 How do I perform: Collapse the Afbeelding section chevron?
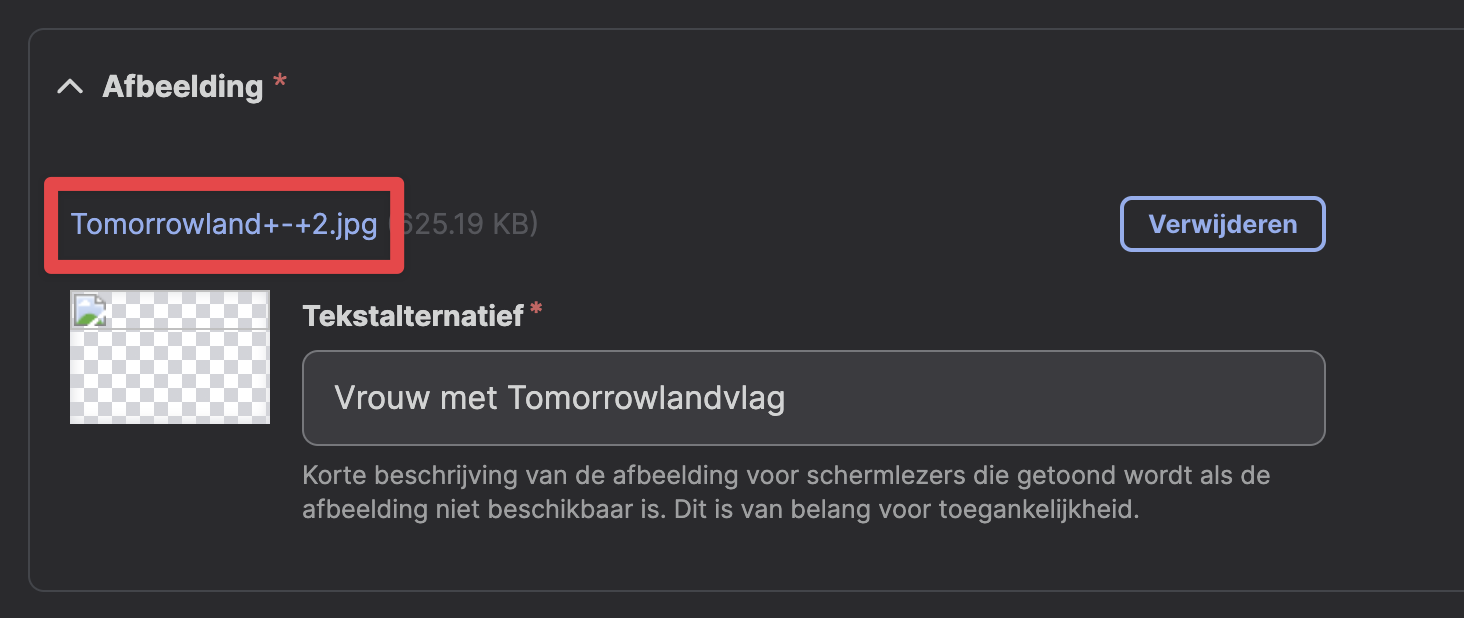70,86
